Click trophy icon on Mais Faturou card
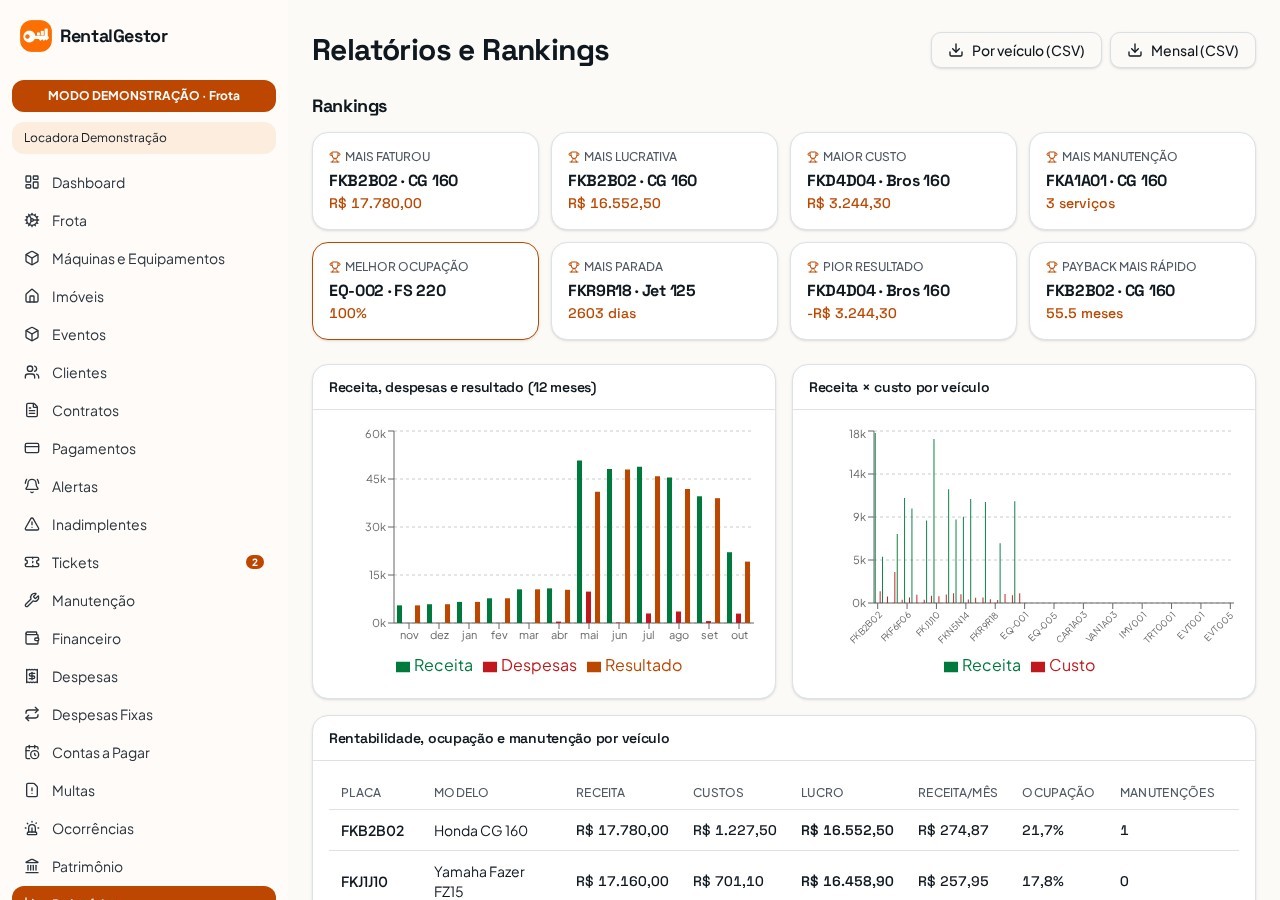This screenshot has height=900, width=1280. point(335,157)
